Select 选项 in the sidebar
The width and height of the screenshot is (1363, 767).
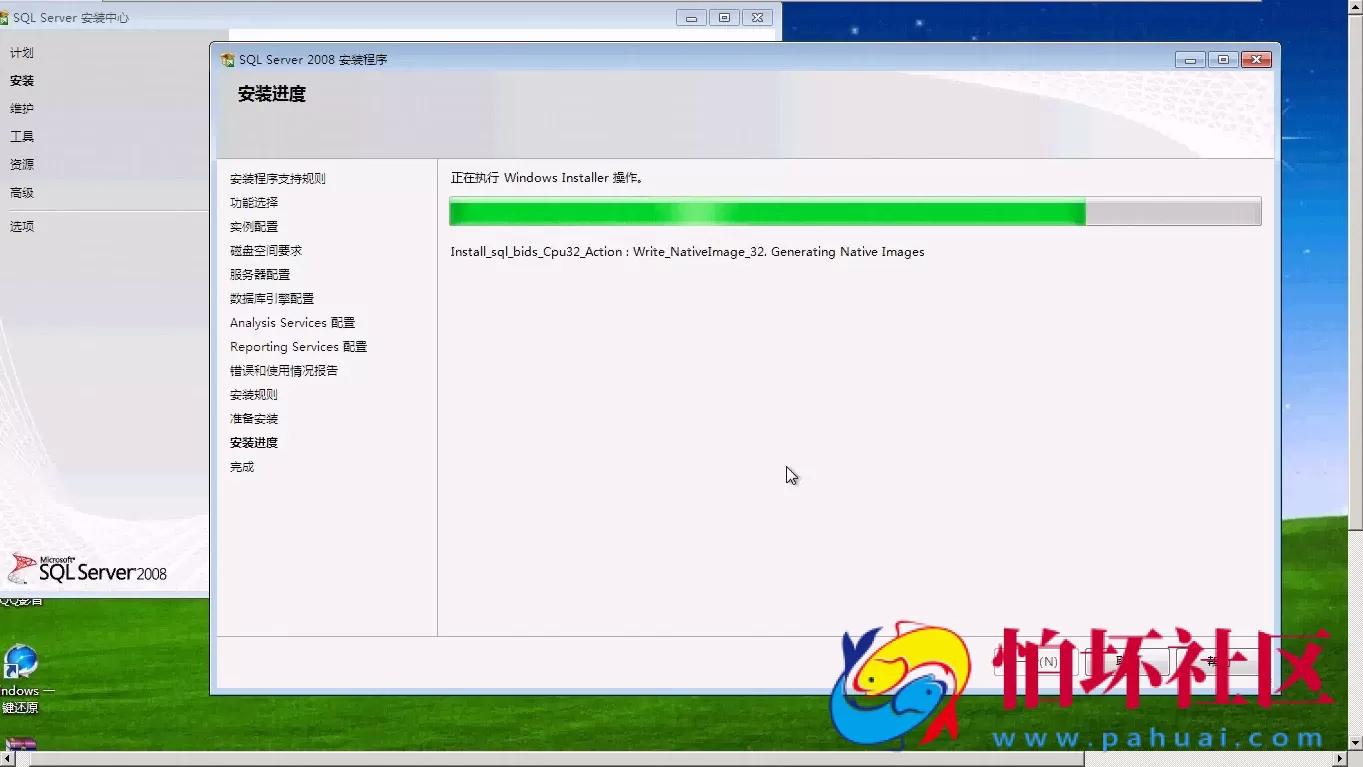21,226
